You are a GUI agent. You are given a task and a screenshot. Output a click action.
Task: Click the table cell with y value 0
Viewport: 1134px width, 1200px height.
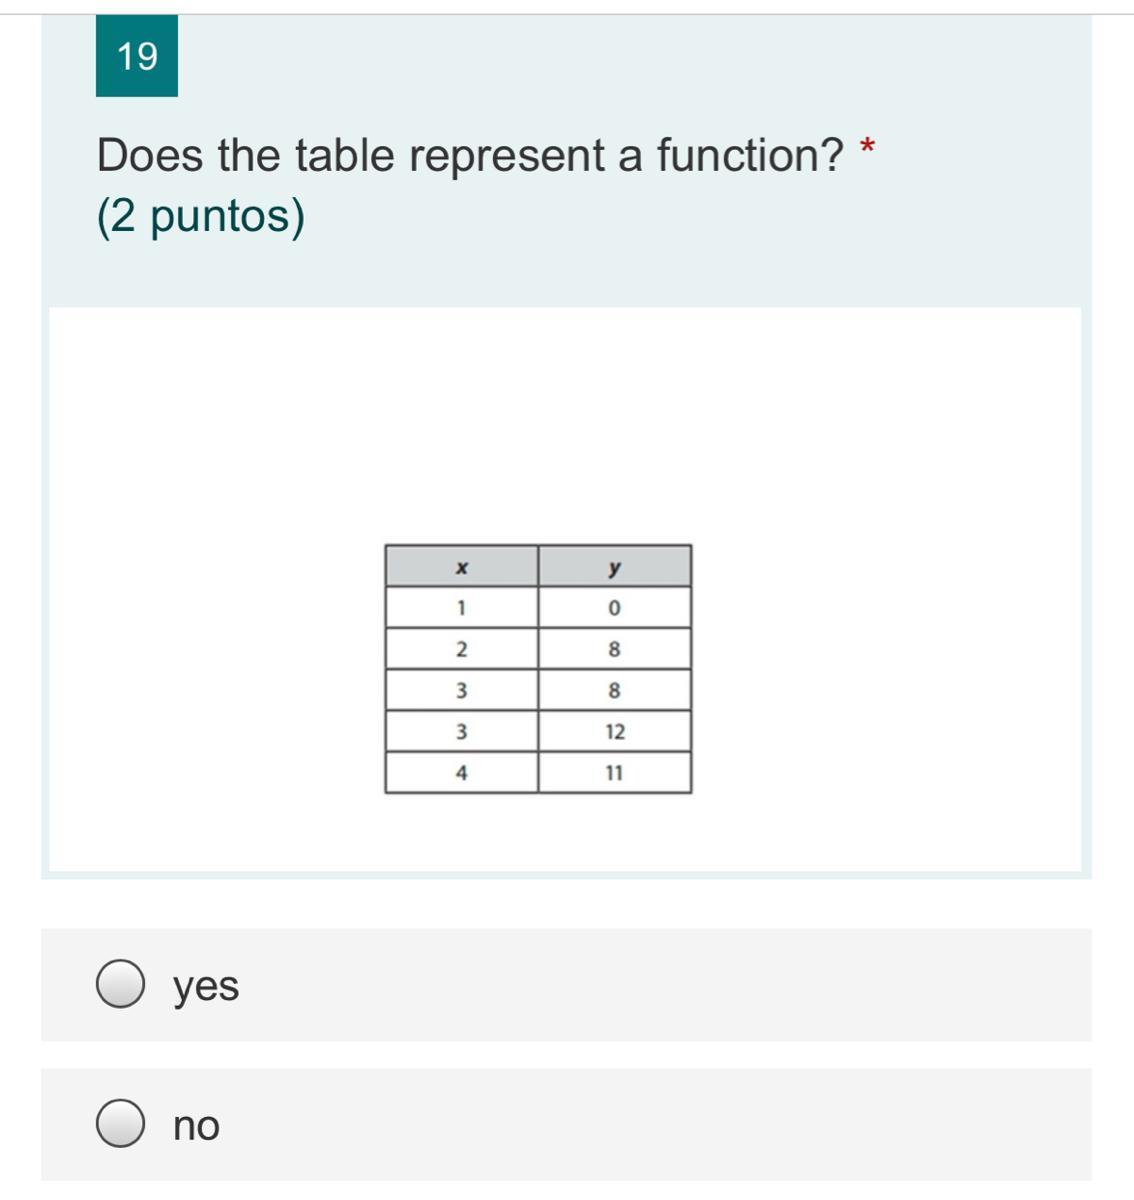click(614, 608)
